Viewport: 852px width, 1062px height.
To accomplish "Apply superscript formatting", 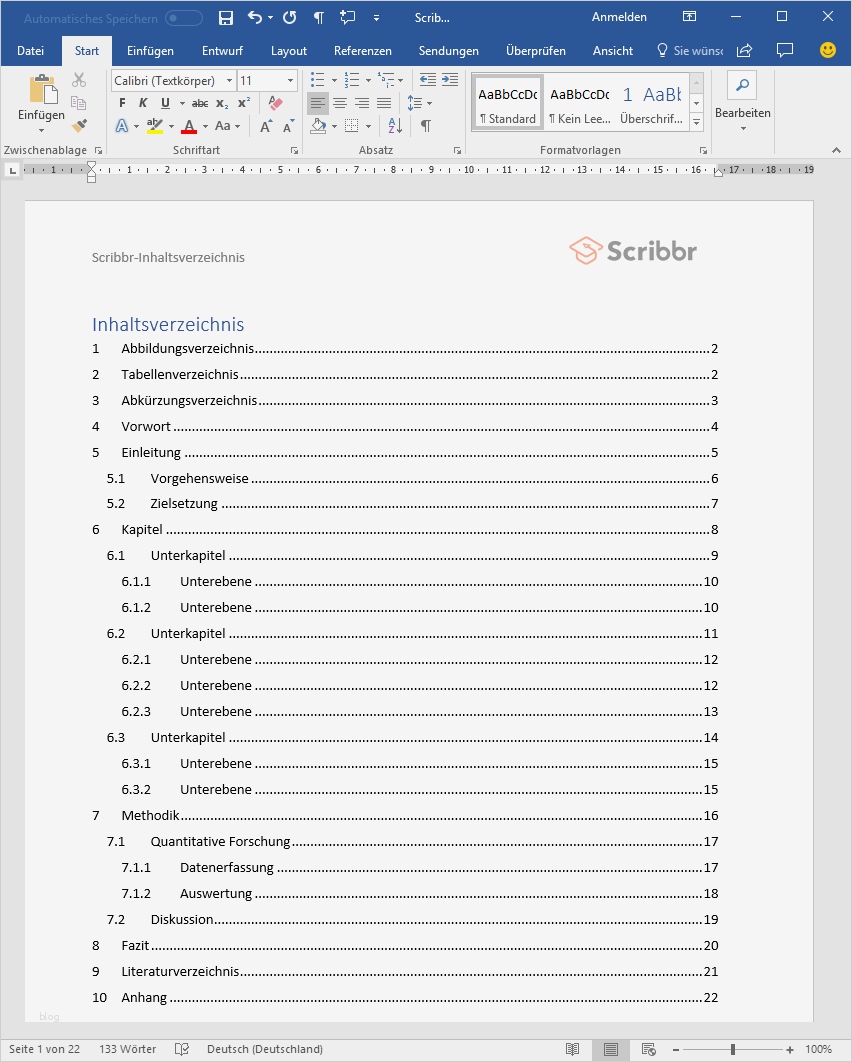I will (x=243, y=104).
